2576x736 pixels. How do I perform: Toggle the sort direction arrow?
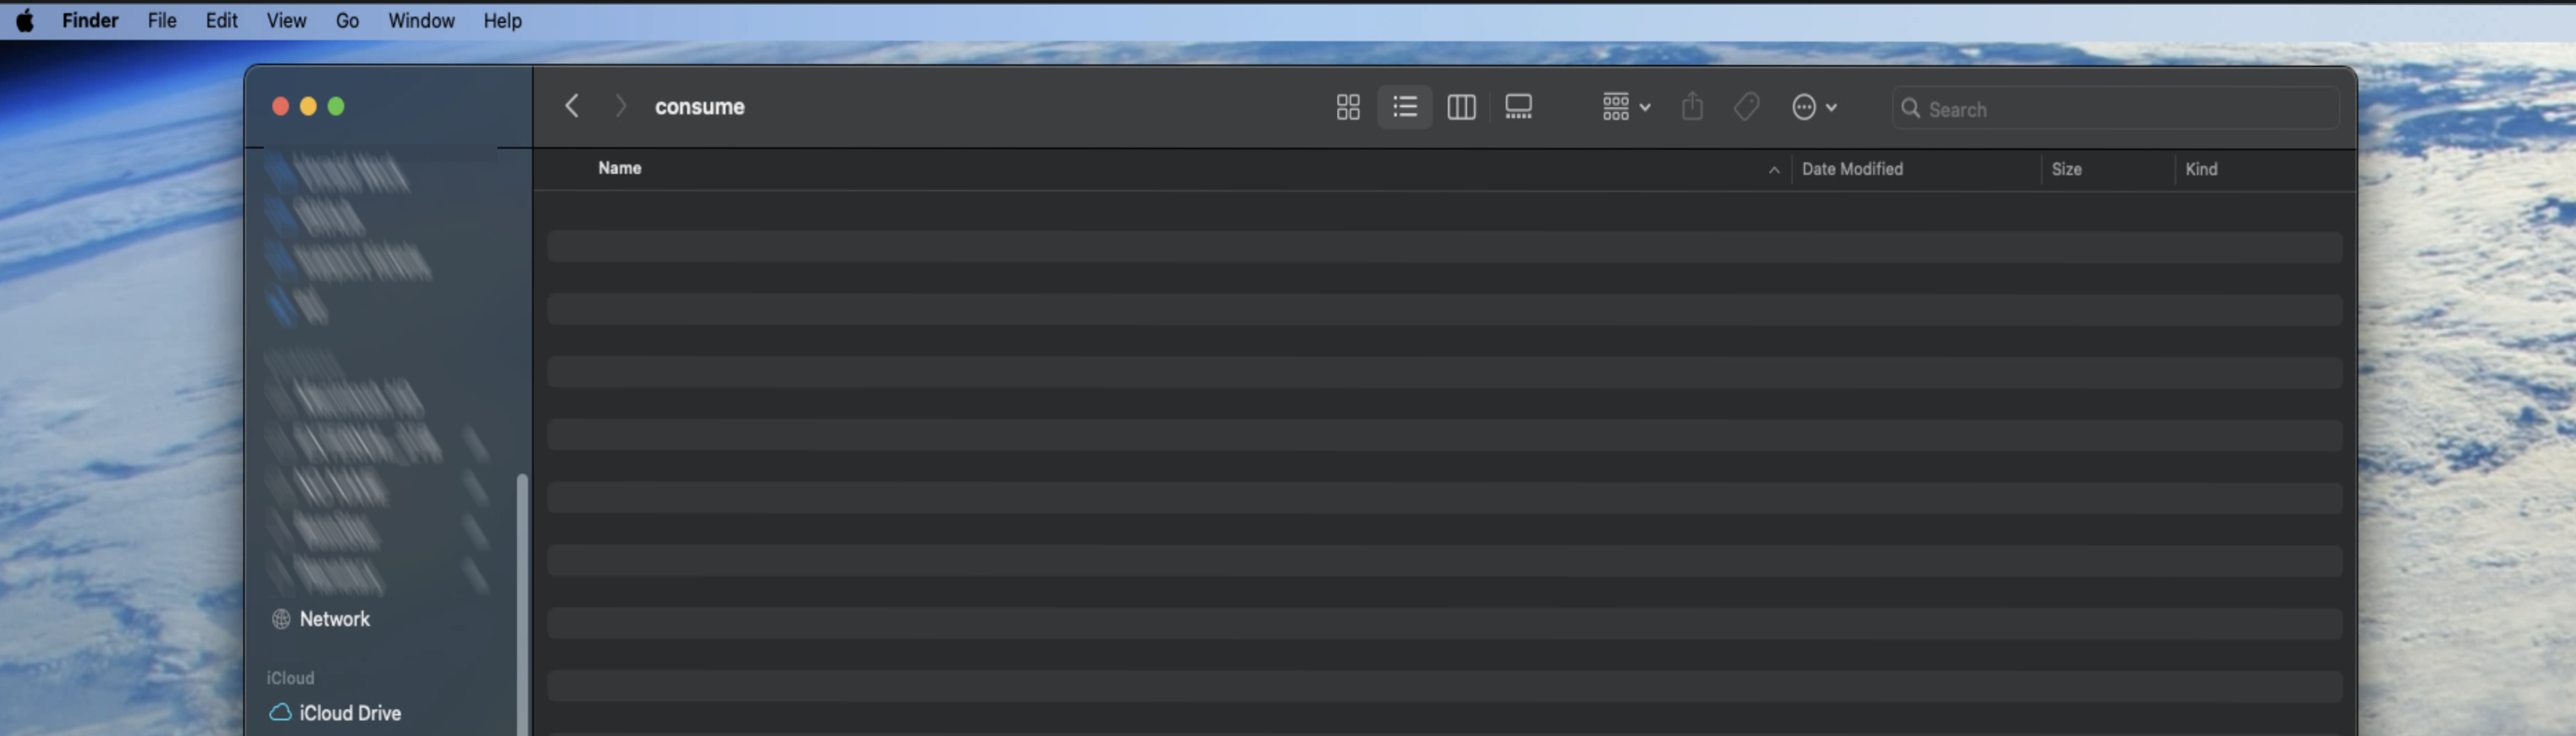(1774, 170)
